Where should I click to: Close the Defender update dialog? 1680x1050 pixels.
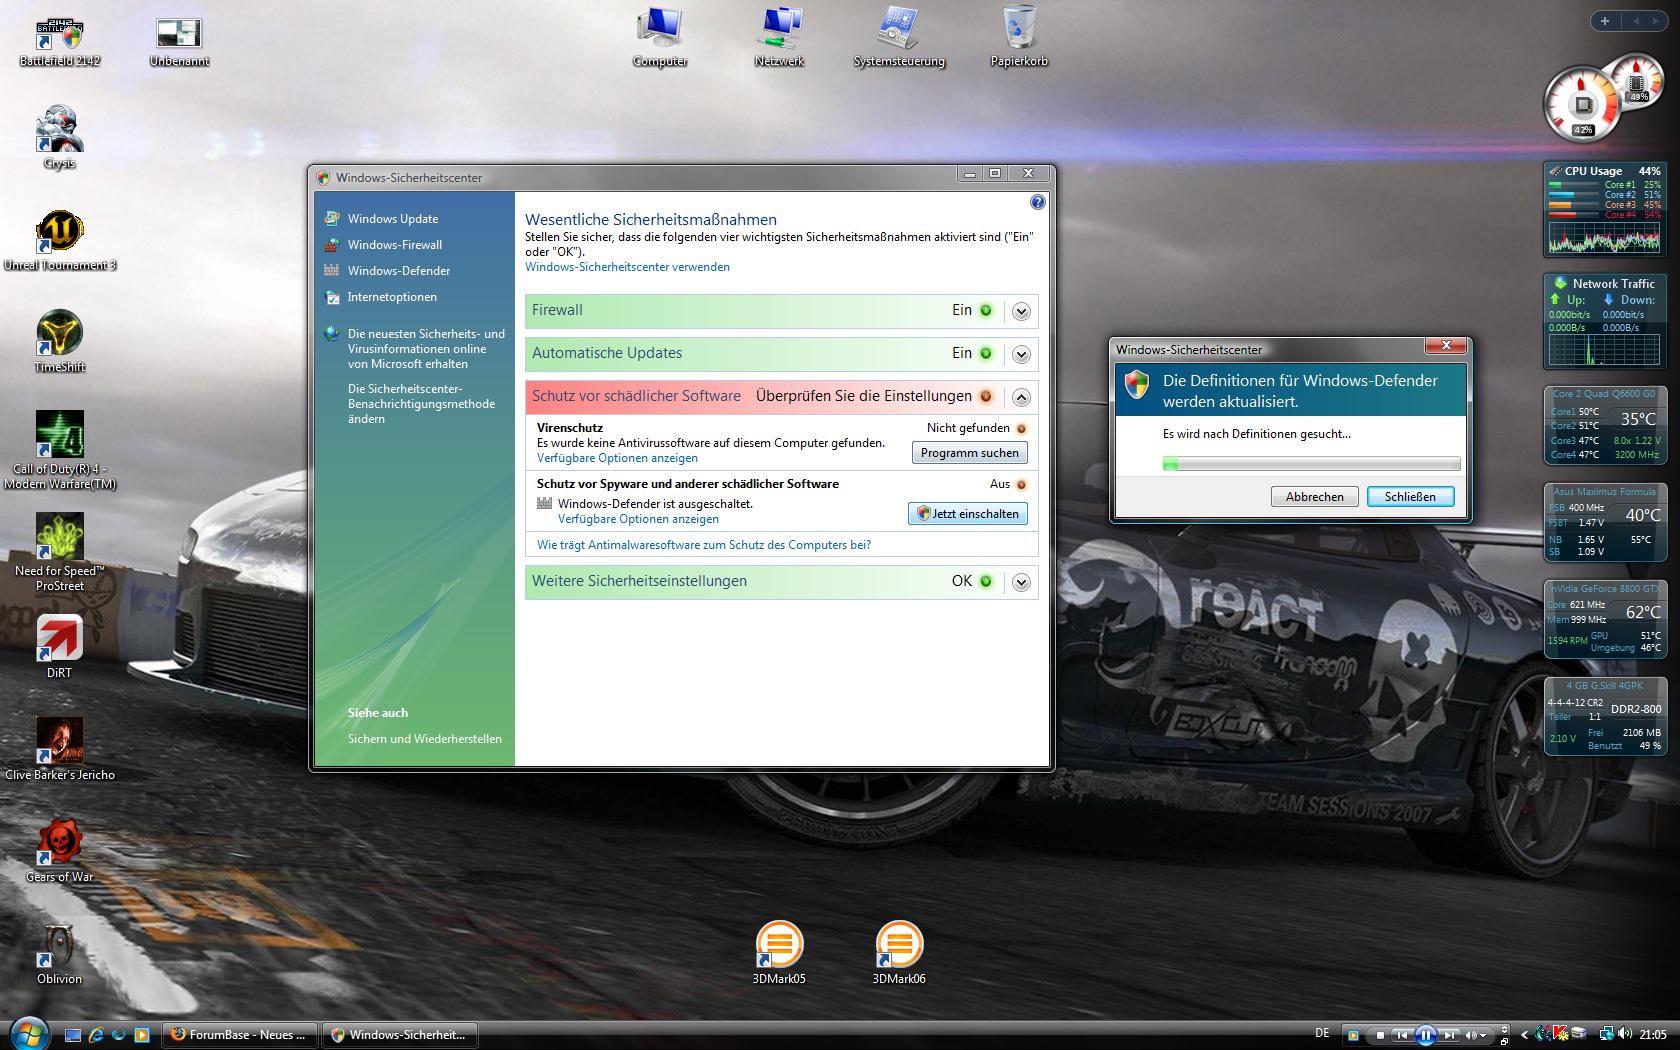[1445, 346]
